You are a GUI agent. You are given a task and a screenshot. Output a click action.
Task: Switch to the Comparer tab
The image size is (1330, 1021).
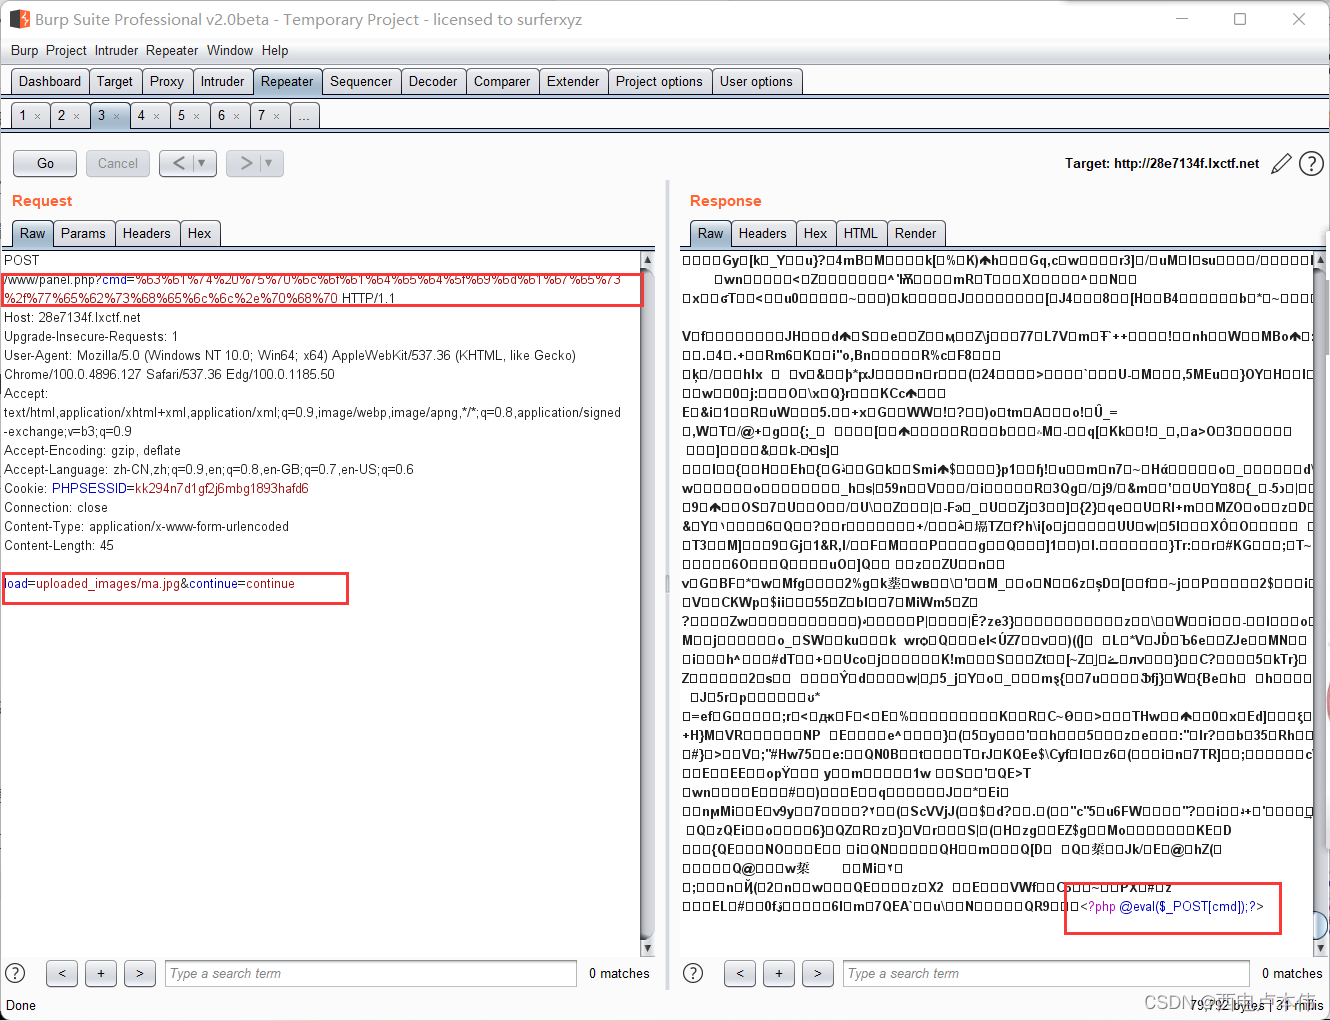502,81
